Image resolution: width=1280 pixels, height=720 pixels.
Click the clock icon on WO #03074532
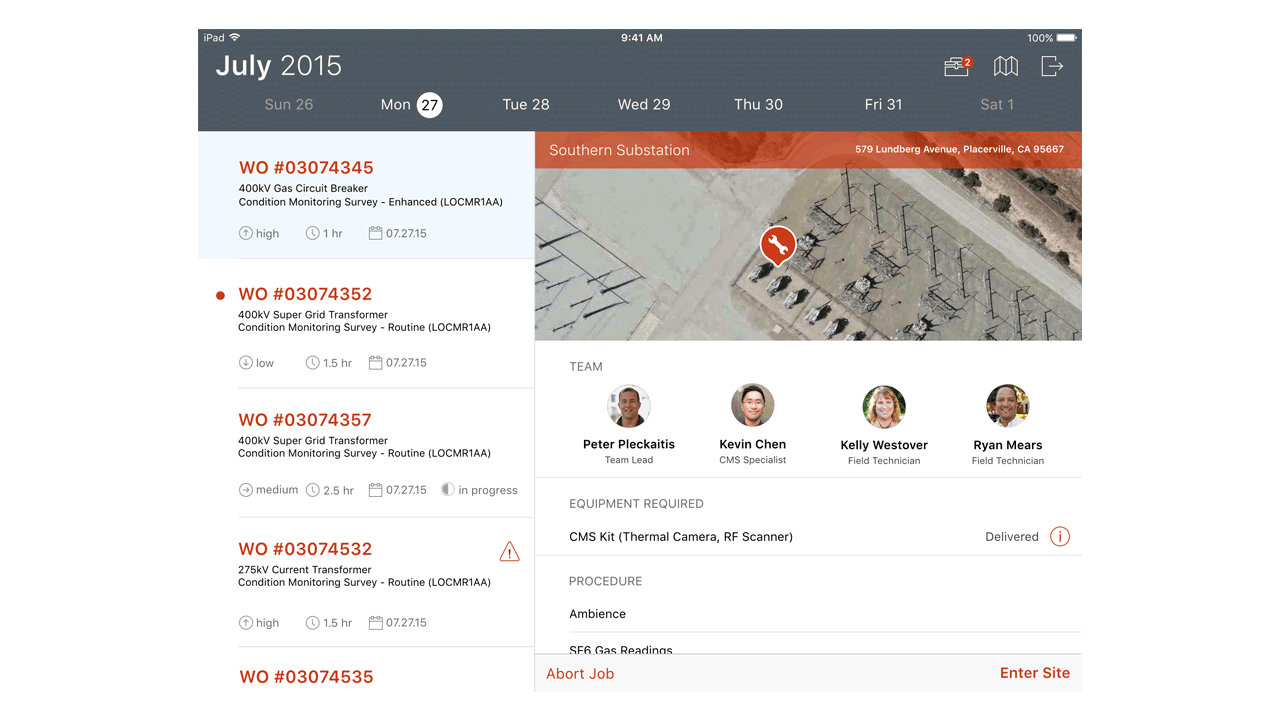(x=313, y=623)
